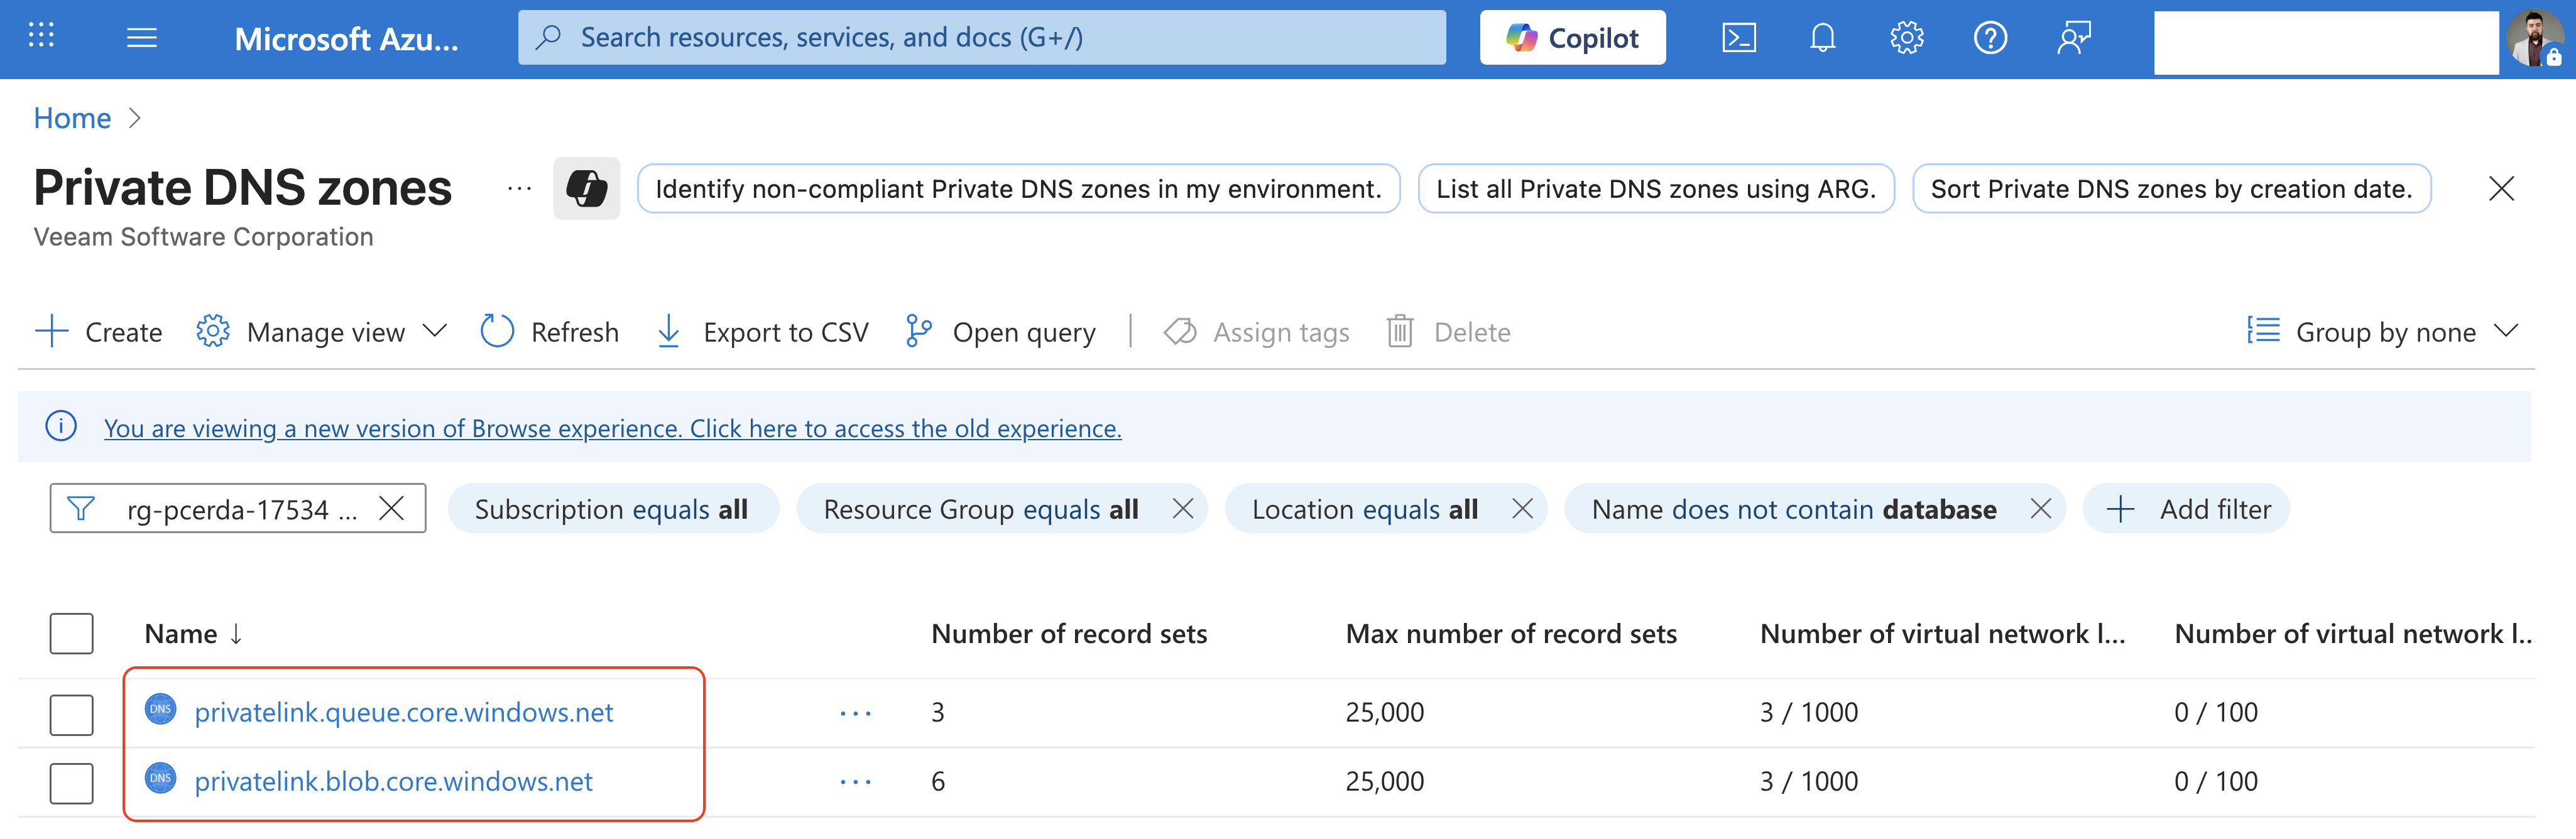Toggle the select-all checkbox in header
Screen dimensions: 2576x839
72,634
